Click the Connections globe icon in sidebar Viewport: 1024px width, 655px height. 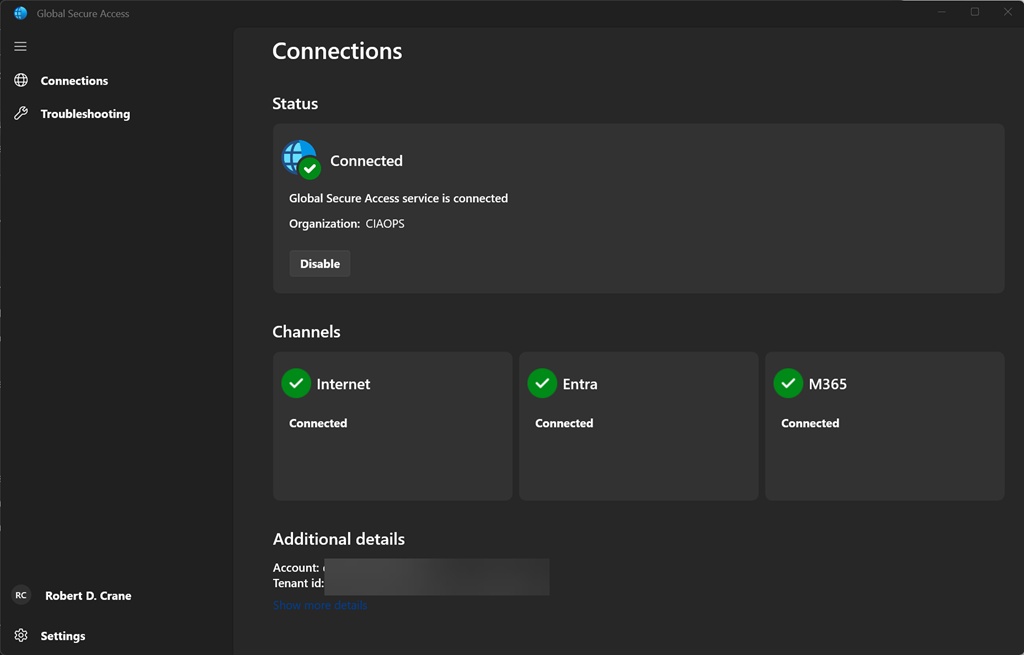(21, 80)
